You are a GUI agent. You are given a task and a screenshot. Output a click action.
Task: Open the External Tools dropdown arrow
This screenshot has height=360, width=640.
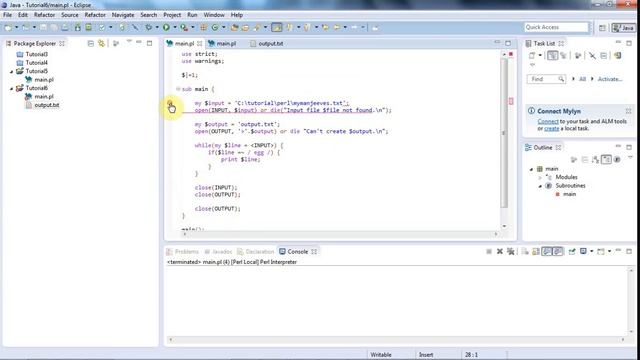pos(193,27)
